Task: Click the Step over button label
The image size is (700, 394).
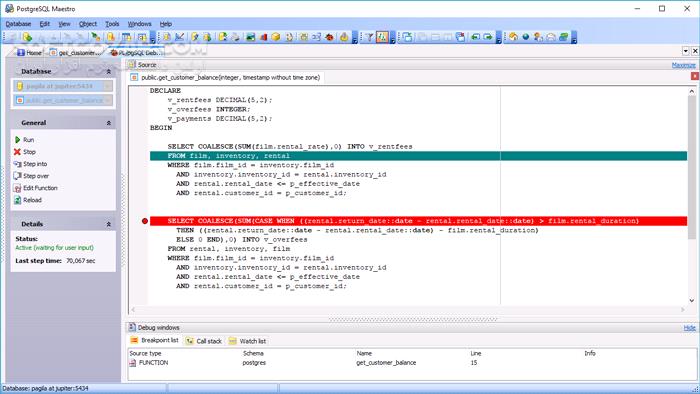Action: tap(36, 176)
